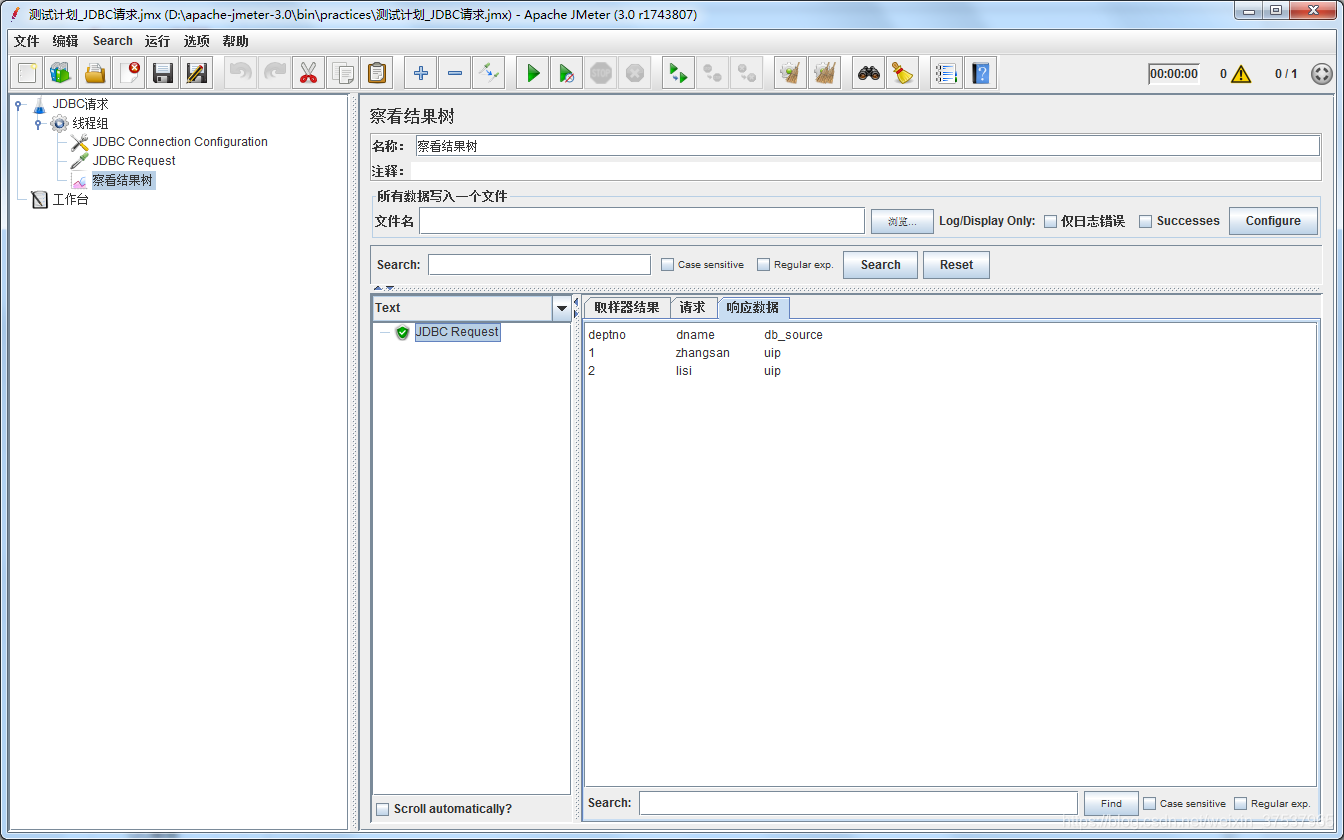
Task: Click the Stop sign icon
Action: pos(601,73)
